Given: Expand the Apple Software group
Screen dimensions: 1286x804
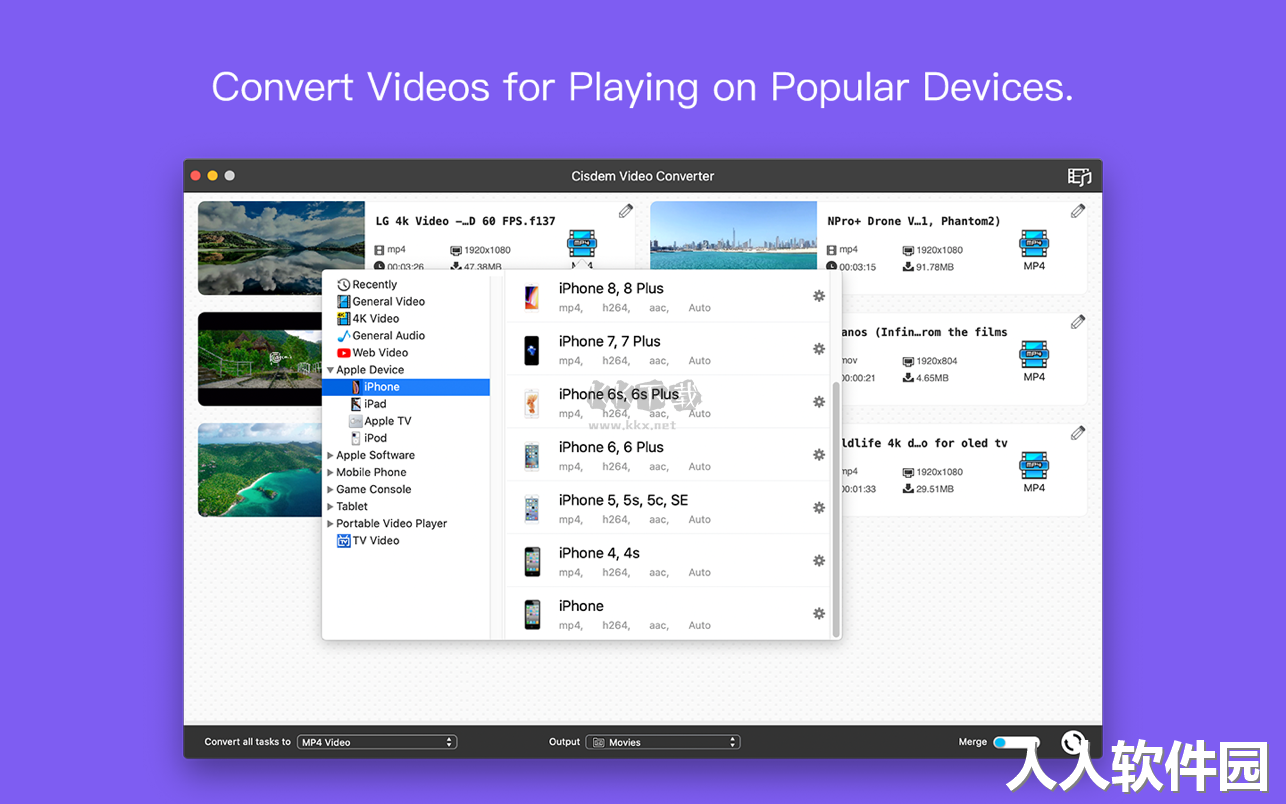Looking at the screenshot, I should click(330, 455).
